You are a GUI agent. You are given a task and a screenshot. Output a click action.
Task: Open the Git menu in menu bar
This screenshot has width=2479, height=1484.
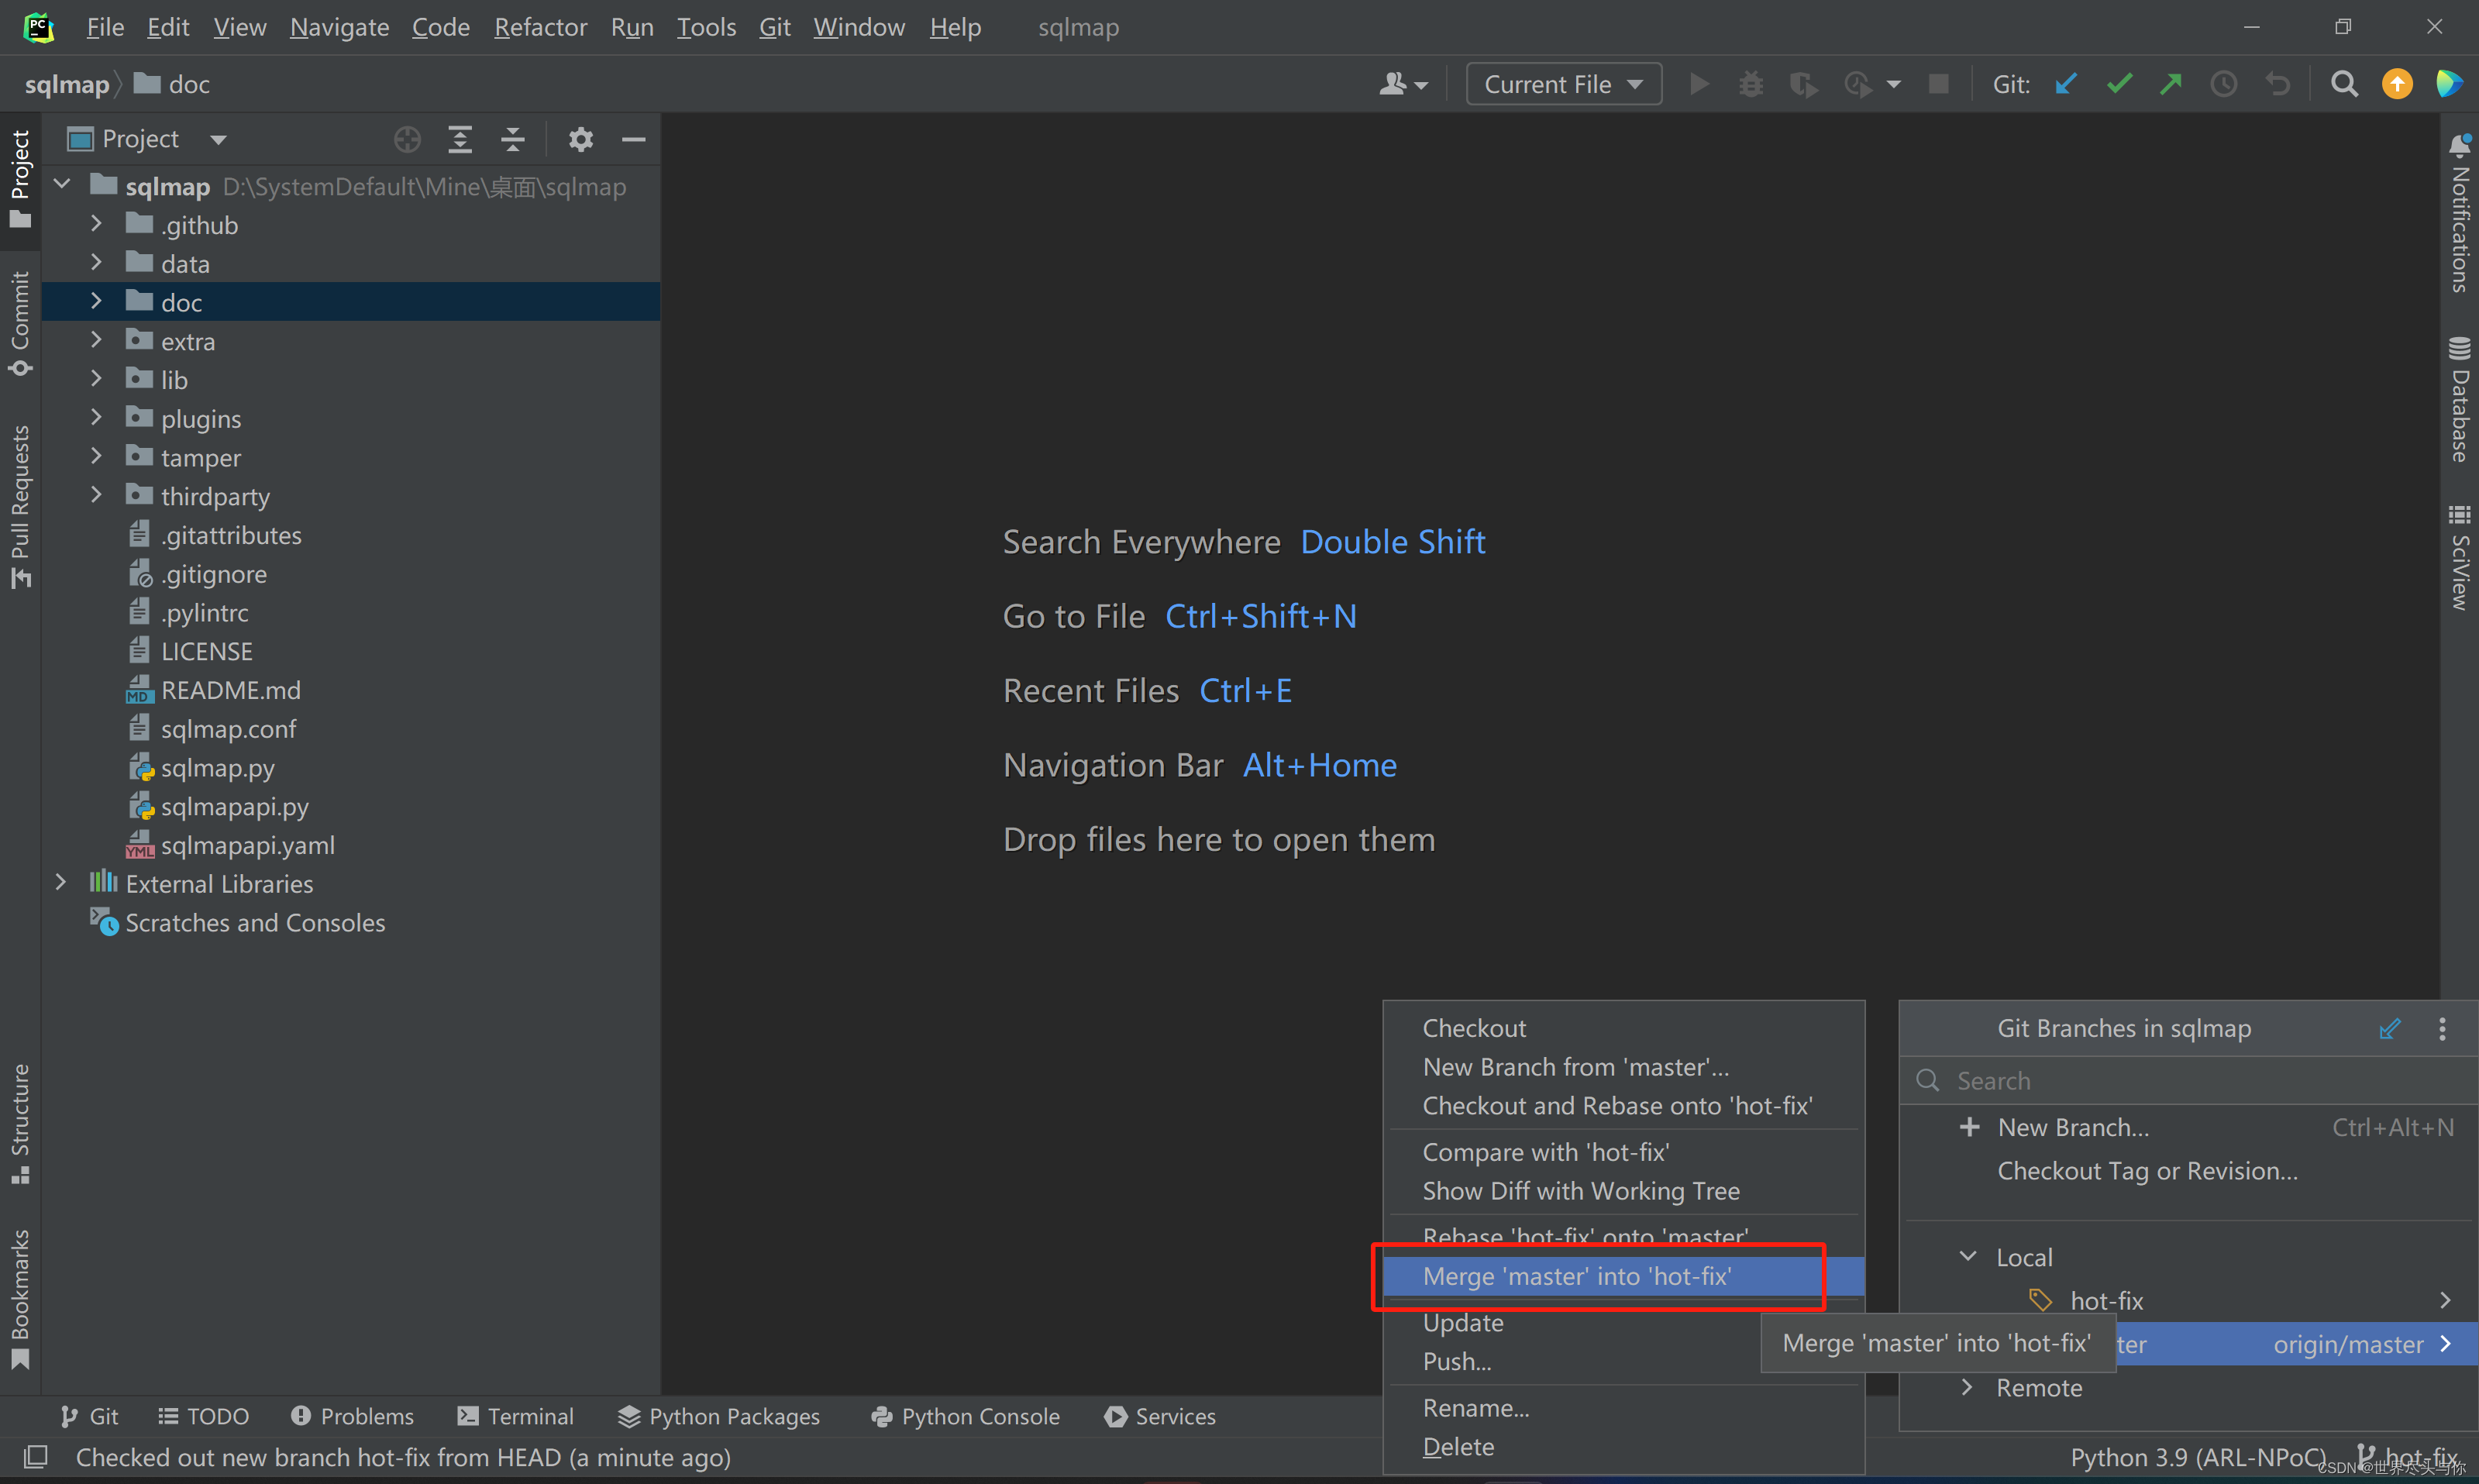(x=774, y=27)
